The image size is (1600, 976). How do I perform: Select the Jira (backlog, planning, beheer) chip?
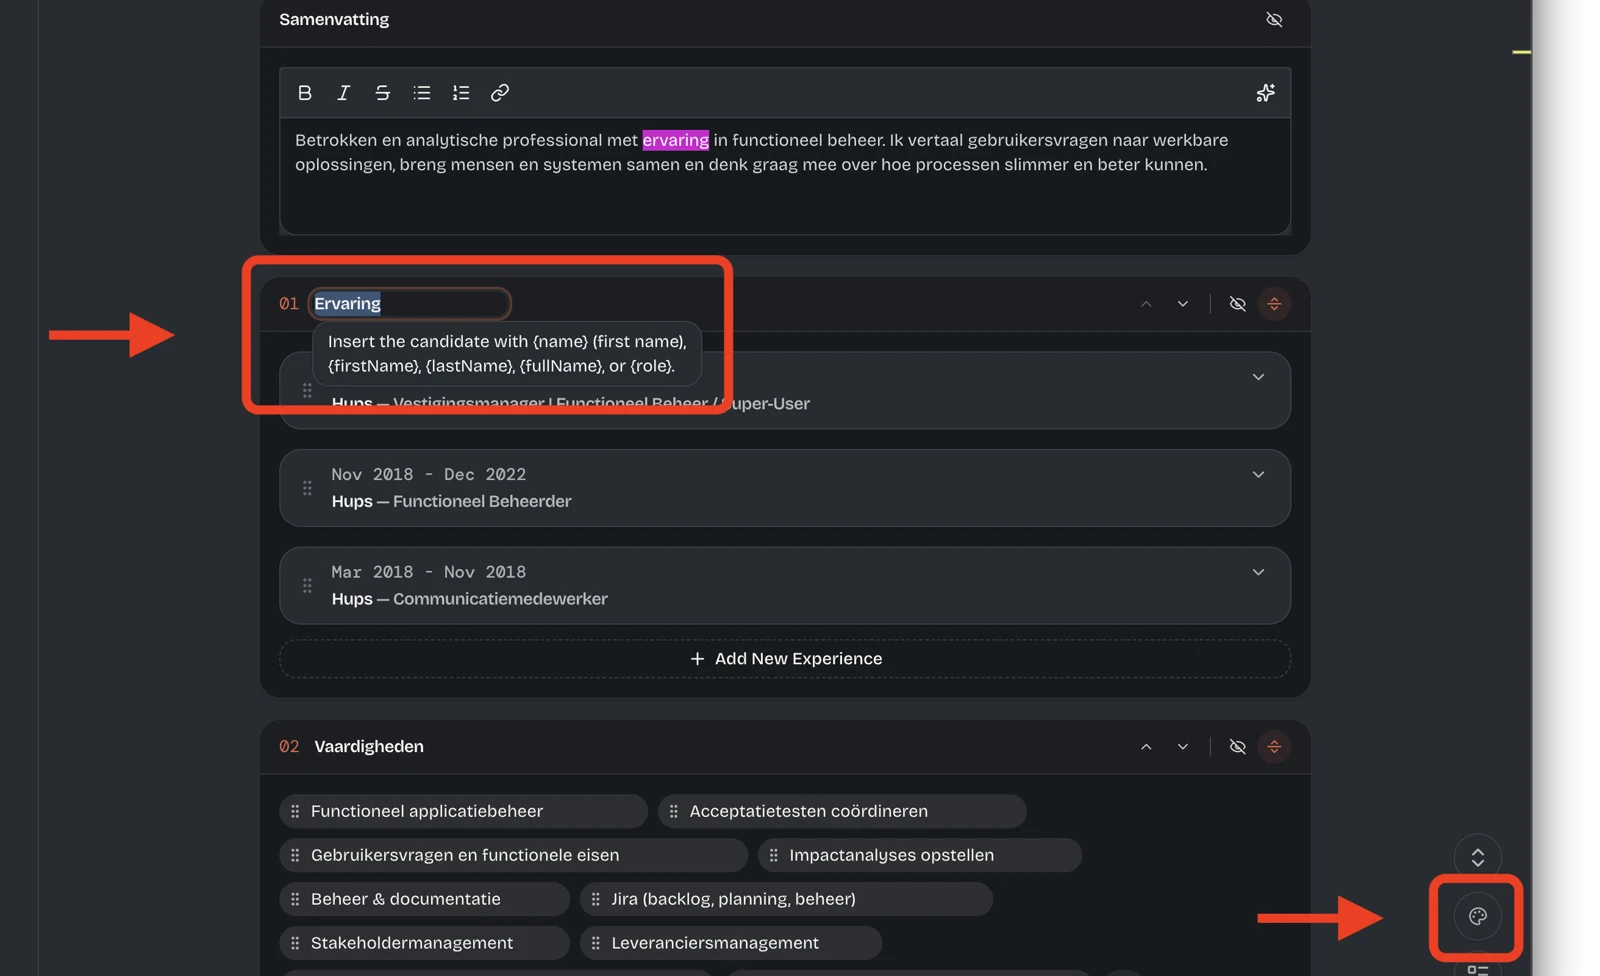pos(786,900)
